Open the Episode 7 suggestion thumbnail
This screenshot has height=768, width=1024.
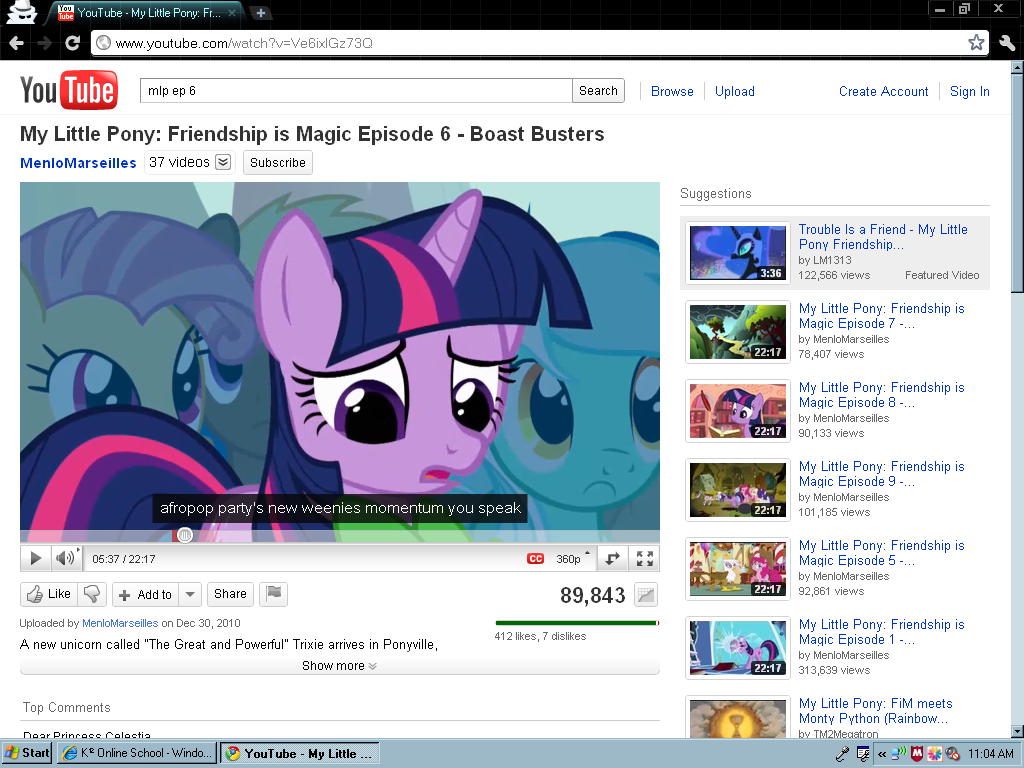point(738,332)
